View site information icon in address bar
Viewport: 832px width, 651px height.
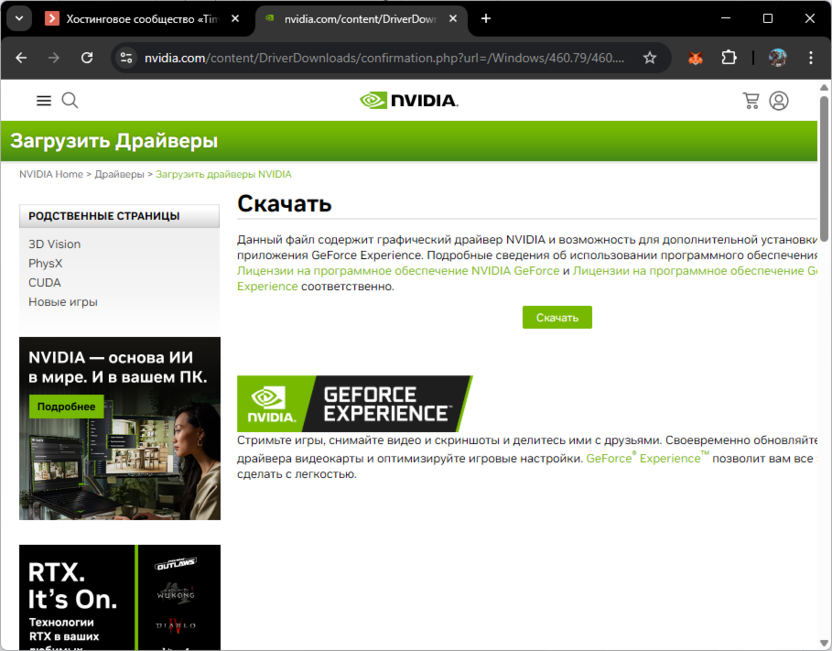coord(126,57)
